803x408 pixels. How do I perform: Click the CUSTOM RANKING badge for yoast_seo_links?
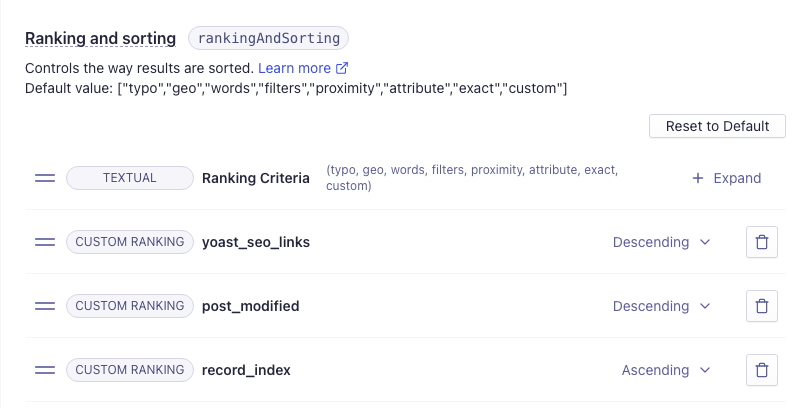point(130,242)
